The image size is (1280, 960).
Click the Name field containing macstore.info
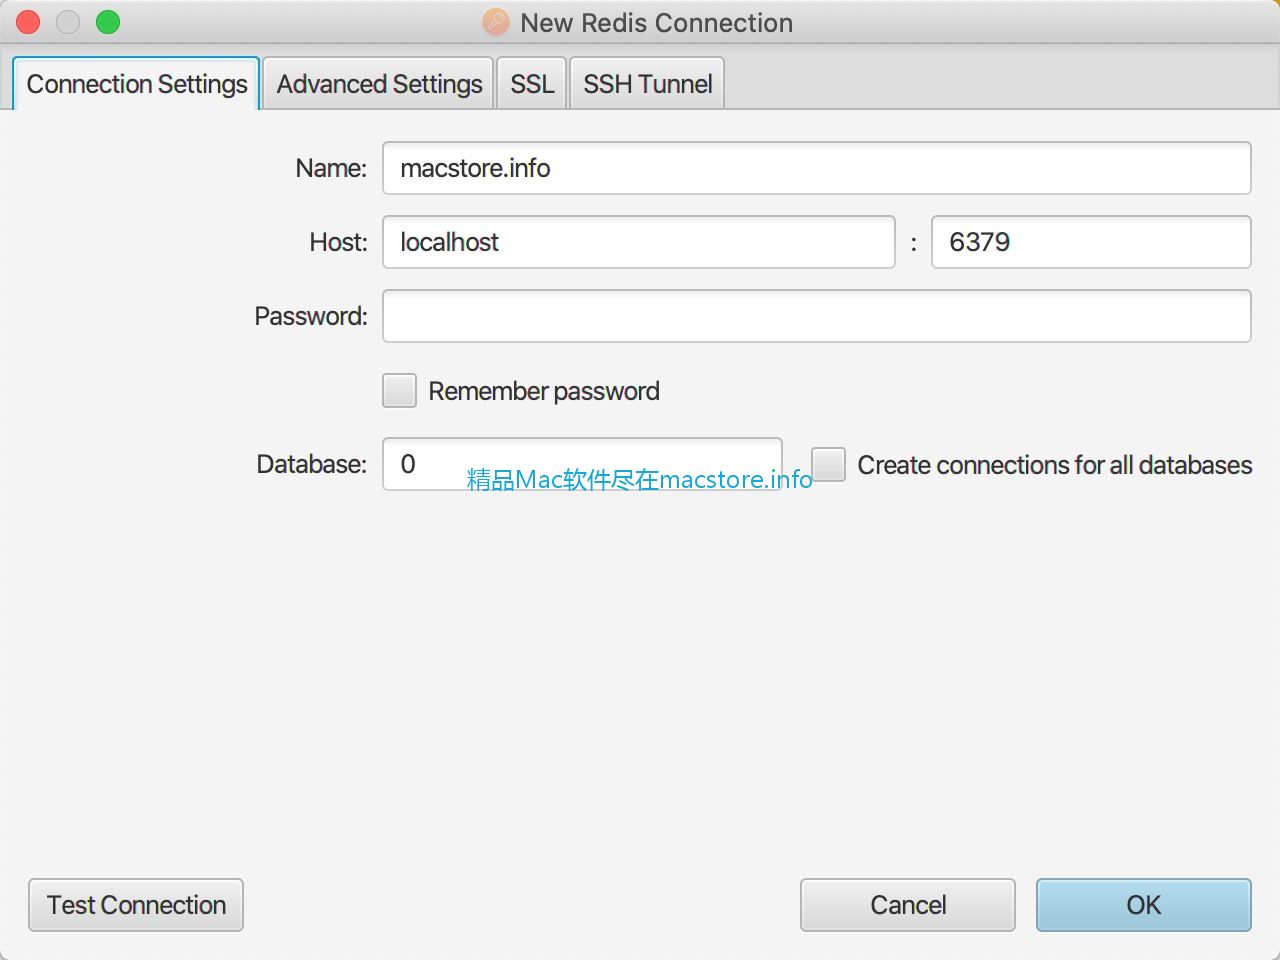pyautogui.click(x=816, y=168)
